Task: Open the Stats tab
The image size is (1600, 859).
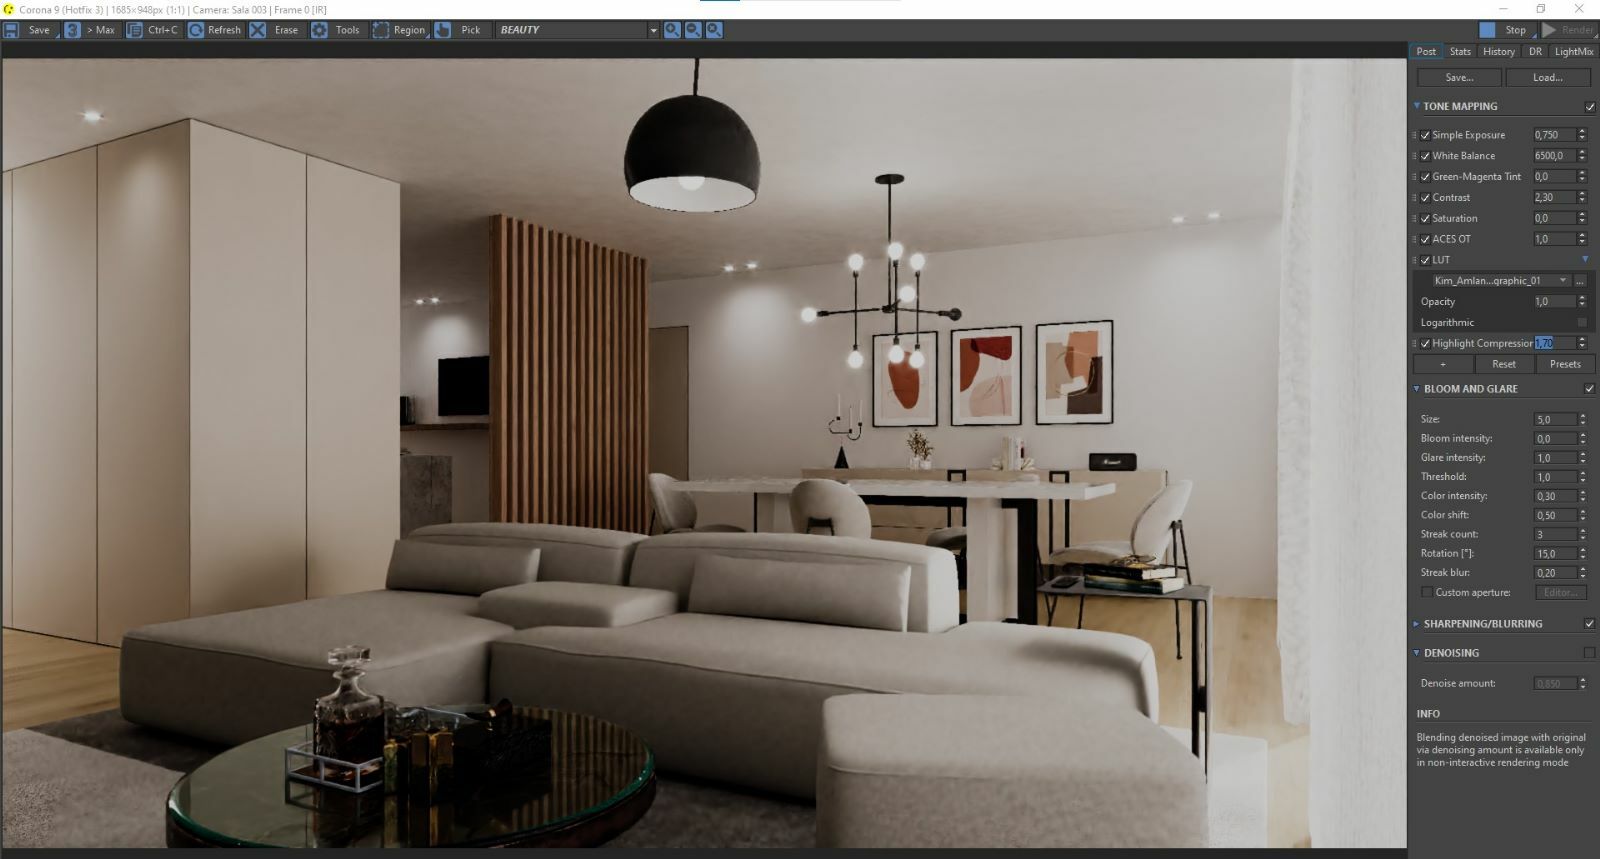Action: click(x=1460, y=52)
